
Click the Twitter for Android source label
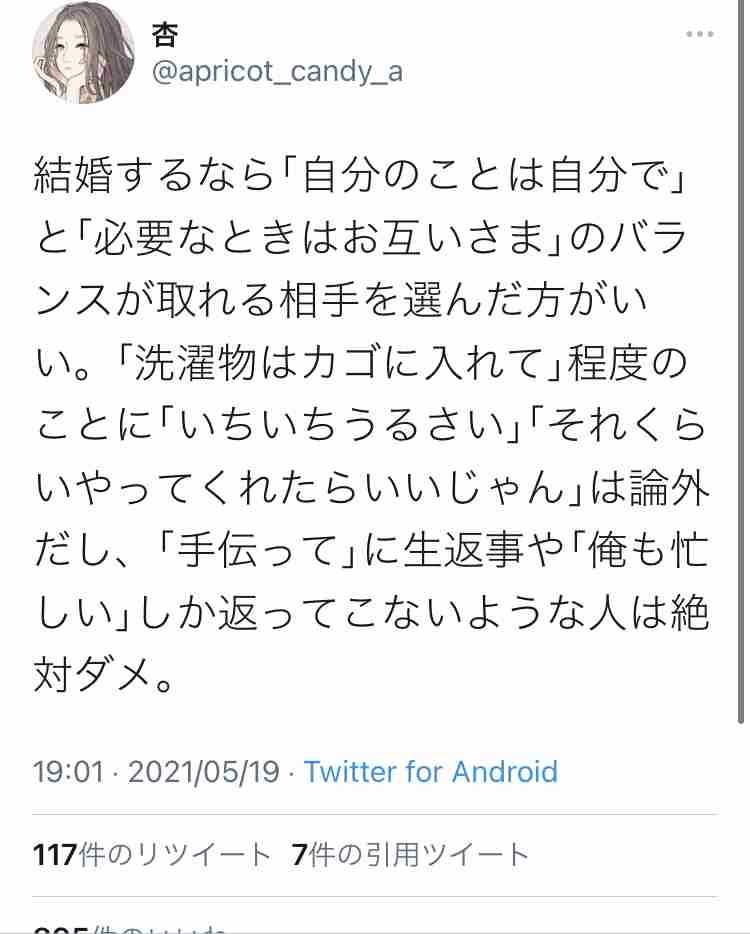pos(432,773)
